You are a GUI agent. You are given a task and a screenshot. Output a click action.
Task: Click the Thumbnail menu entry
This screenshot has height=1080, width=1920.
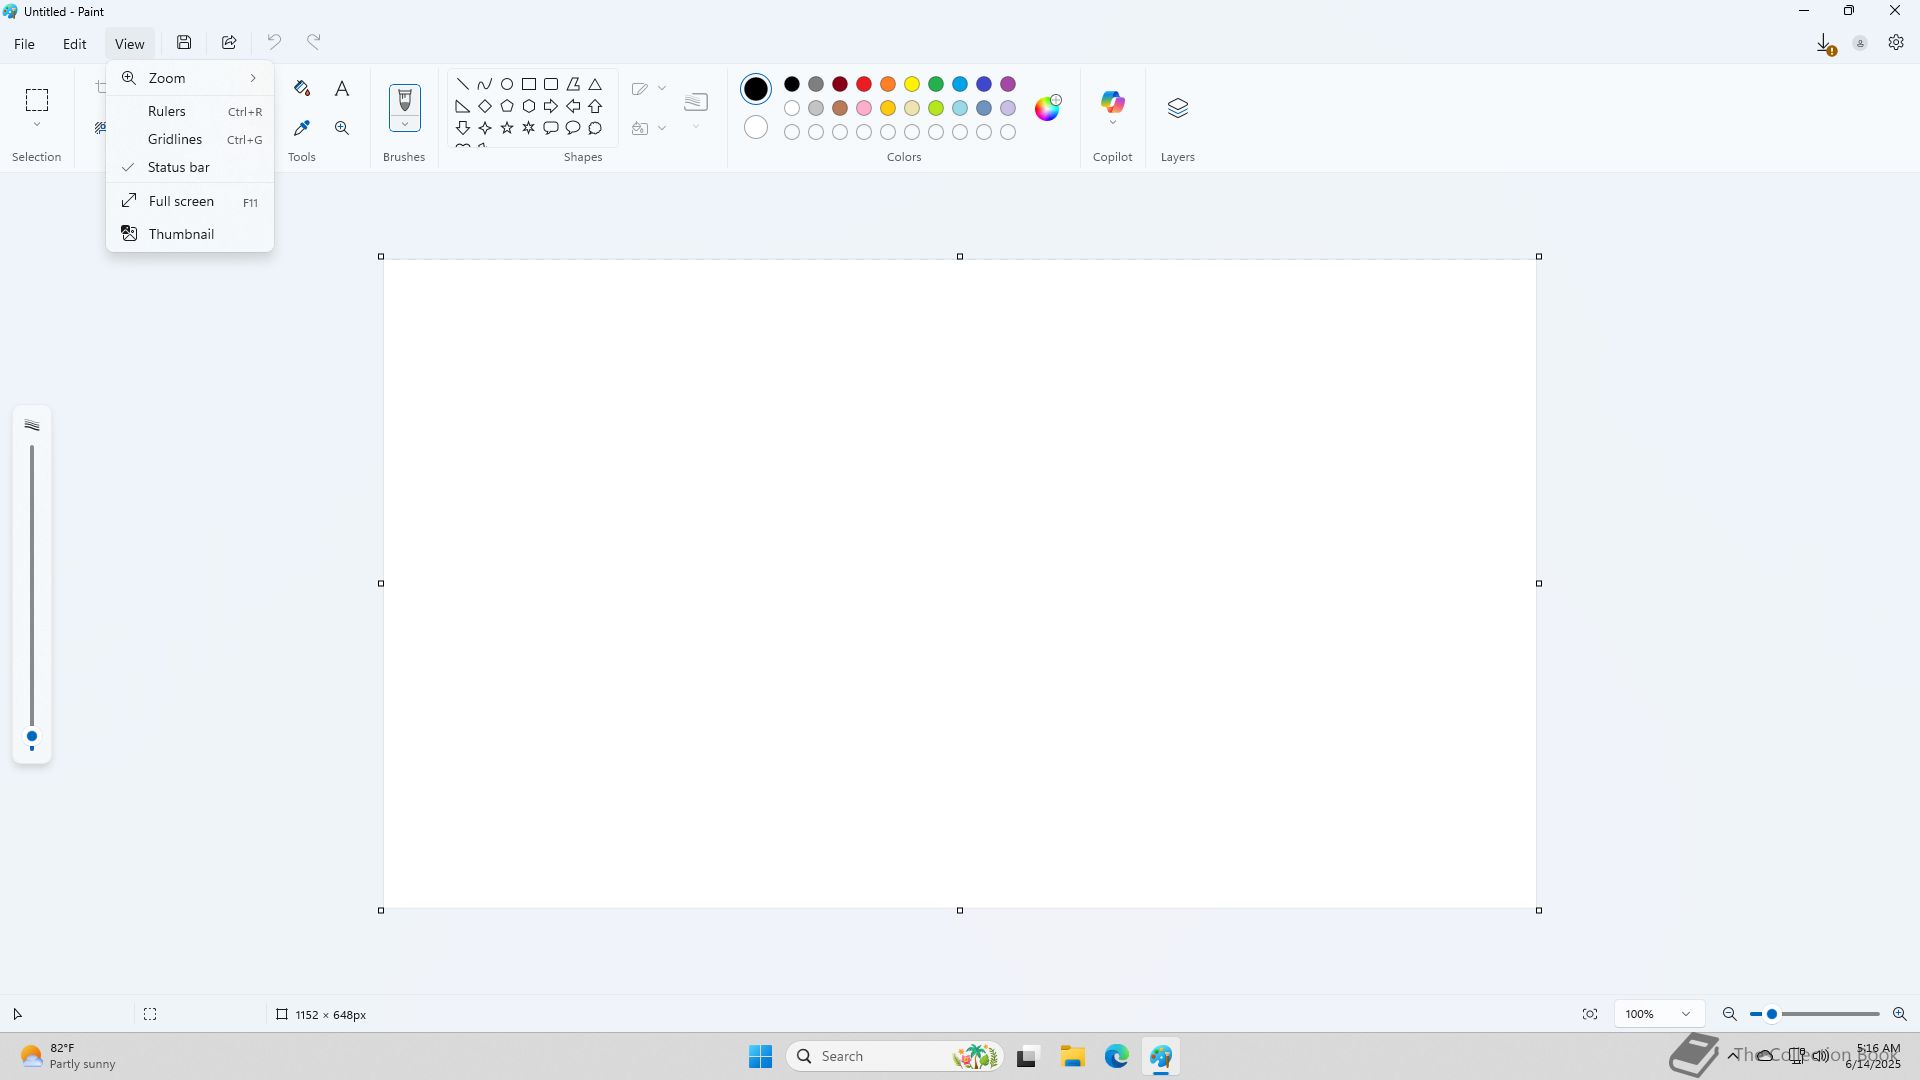tap(181, 234)
